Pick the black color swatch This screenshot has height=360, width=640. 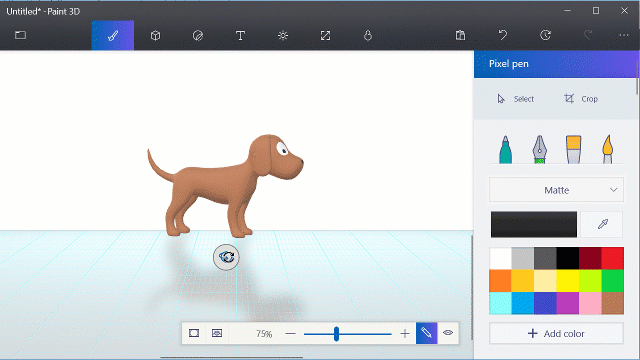tap(568, 258)
